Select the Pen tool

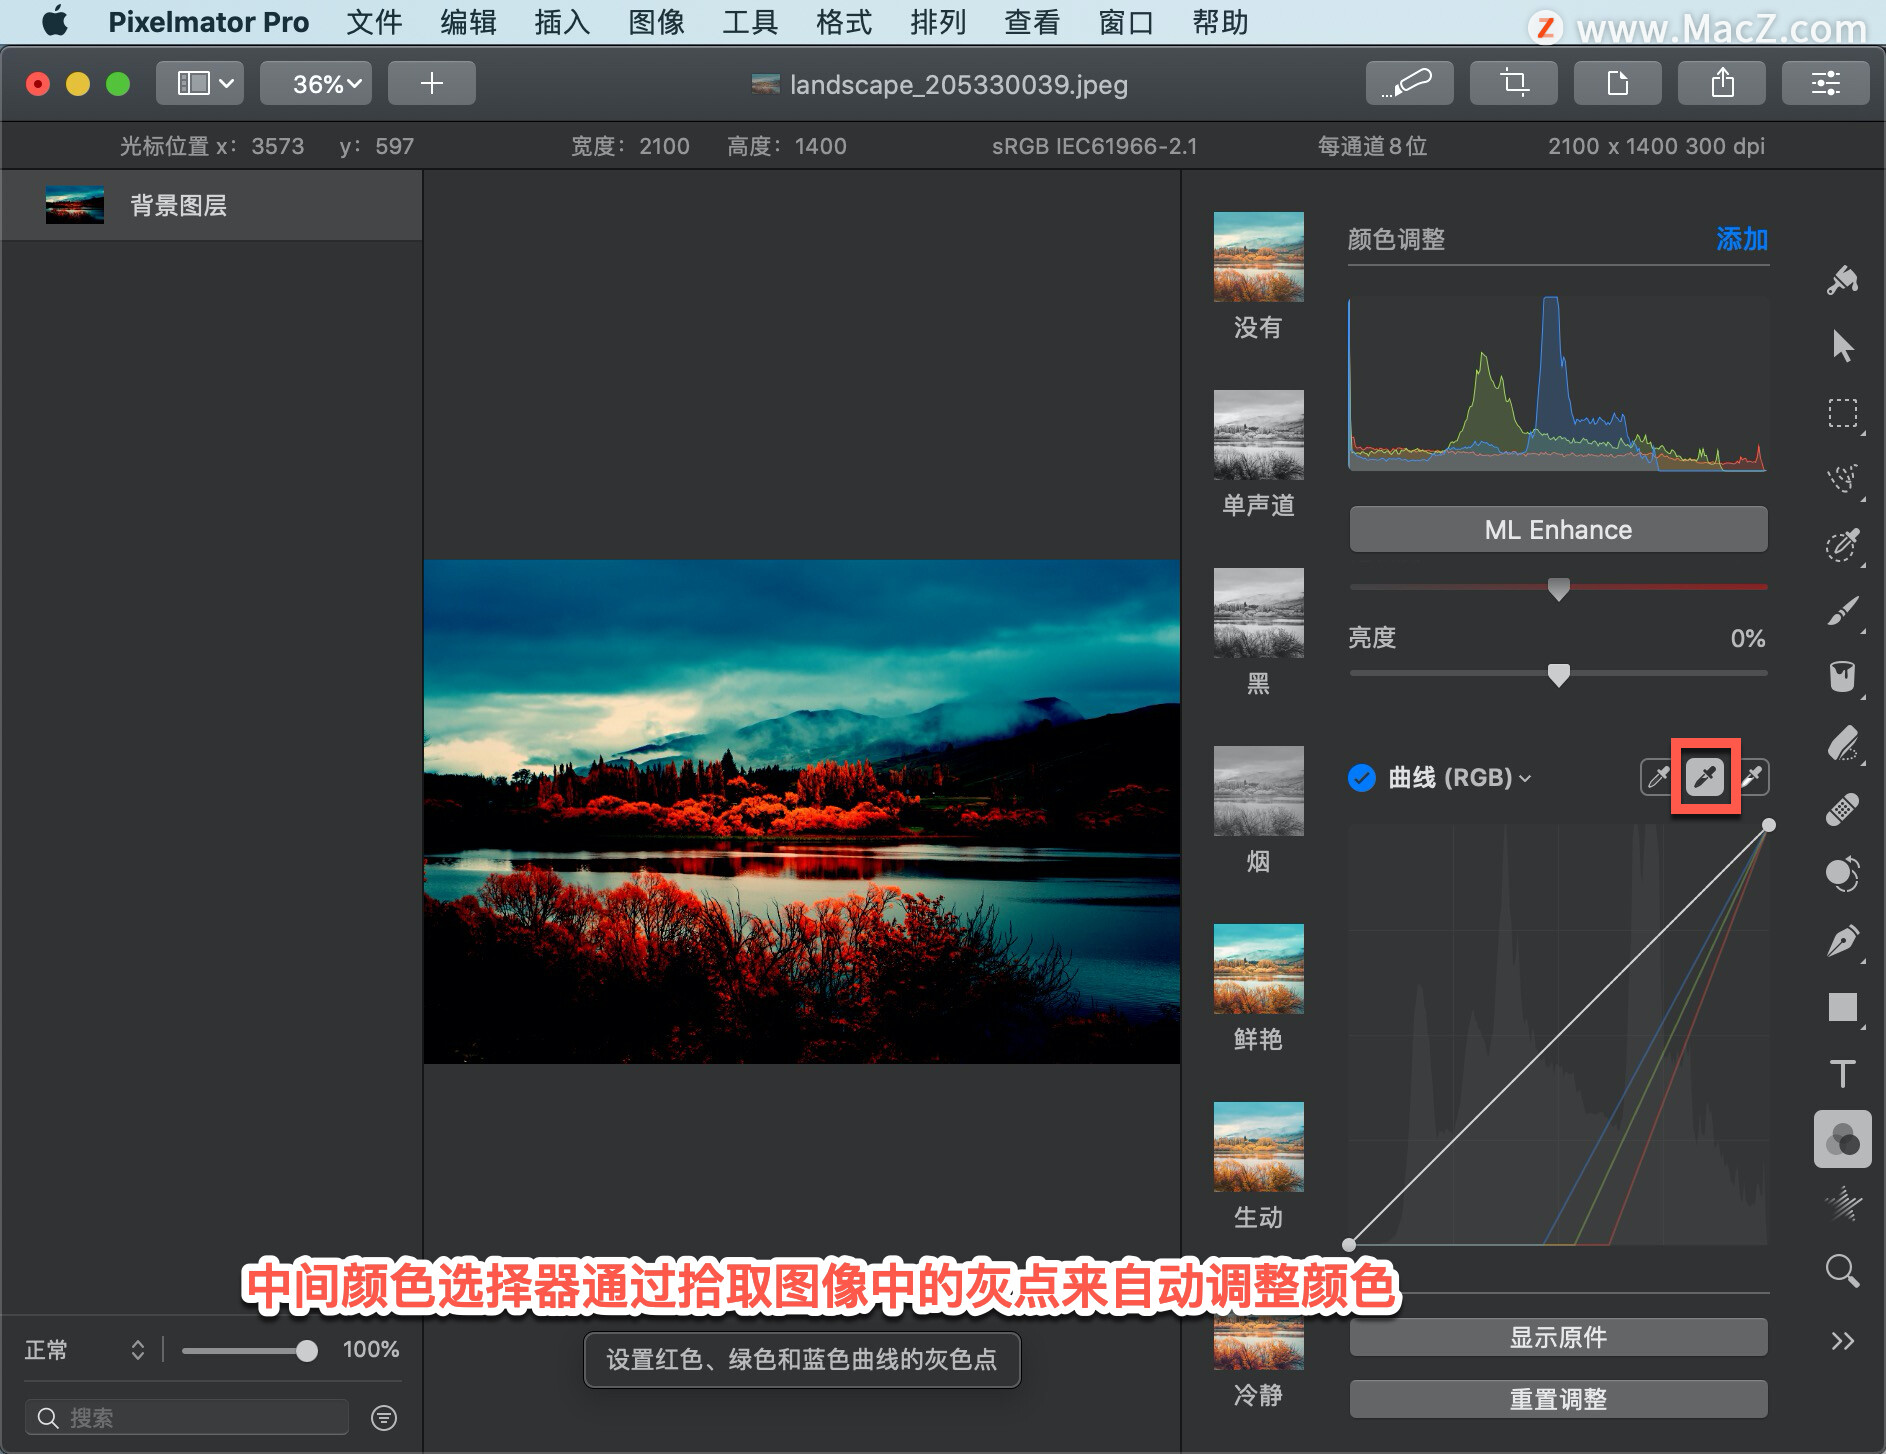[x=1842, y=940]
